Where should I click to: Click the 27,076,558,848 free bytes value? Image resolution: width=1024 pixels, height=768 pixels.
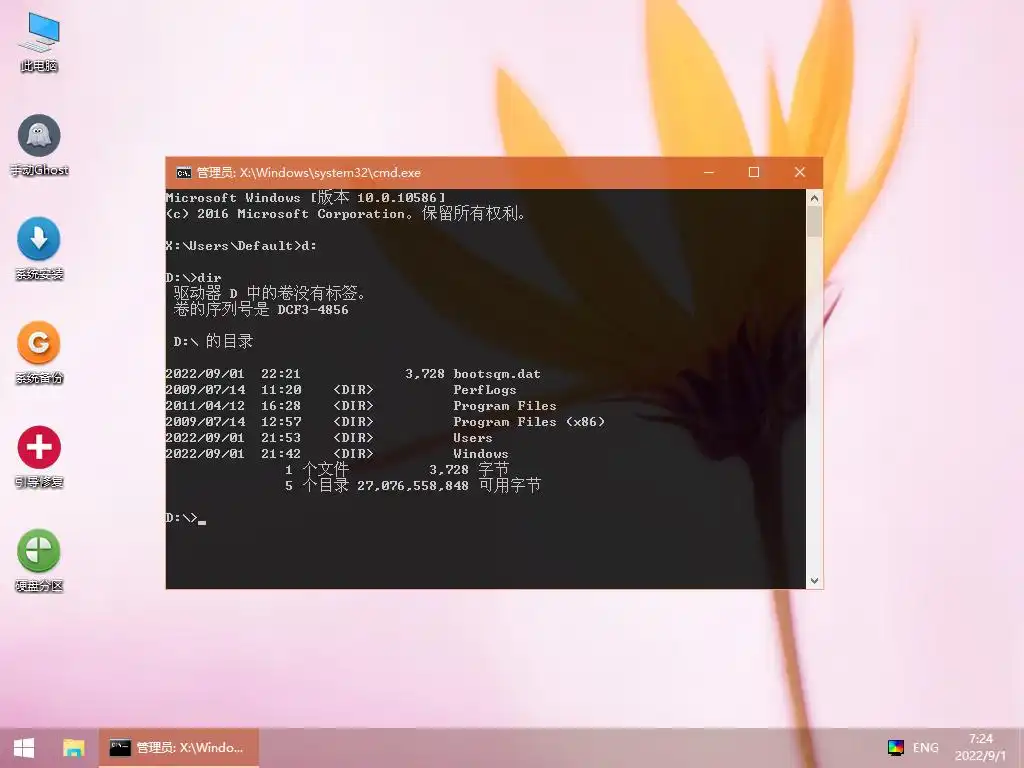click(x=413, y=486)
